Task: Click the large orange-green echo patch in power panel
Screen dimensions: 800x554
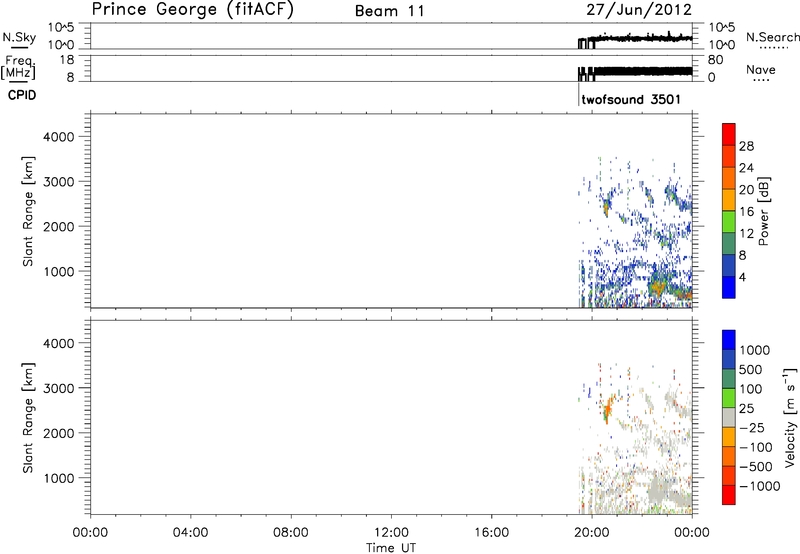Action: pos(658,288)
